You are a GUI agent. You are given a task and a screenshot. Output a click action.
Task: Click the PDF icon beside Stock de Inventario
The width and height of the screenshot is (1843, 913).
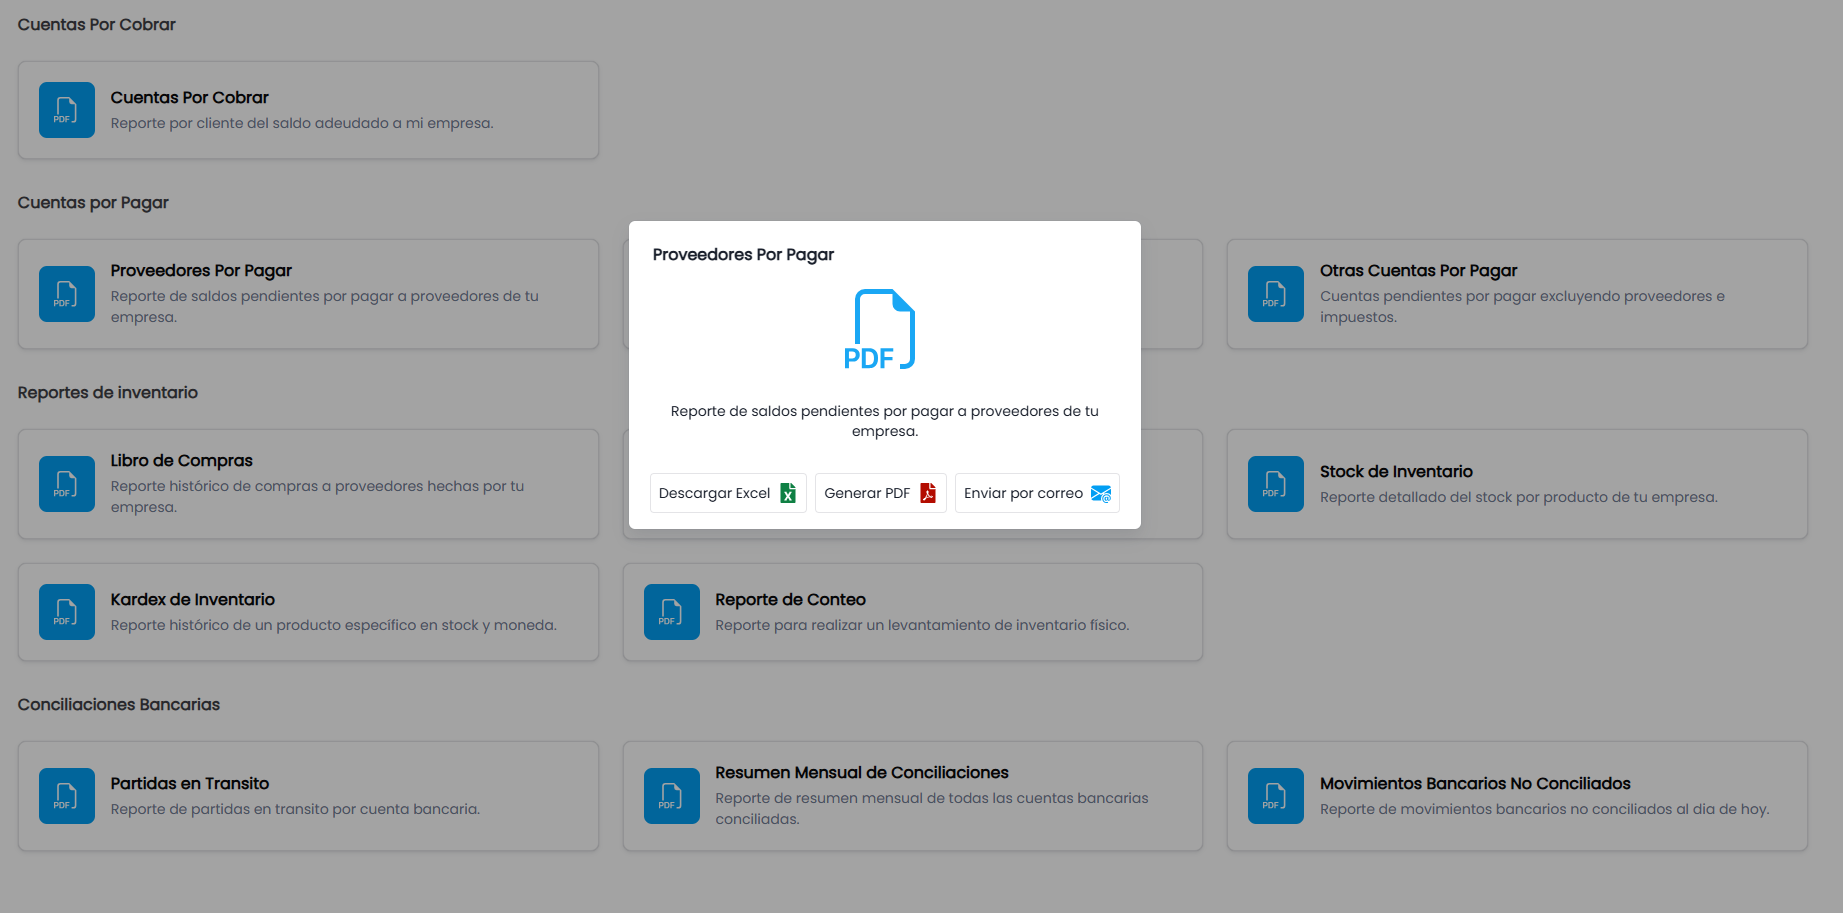[x=1276, y=484]
